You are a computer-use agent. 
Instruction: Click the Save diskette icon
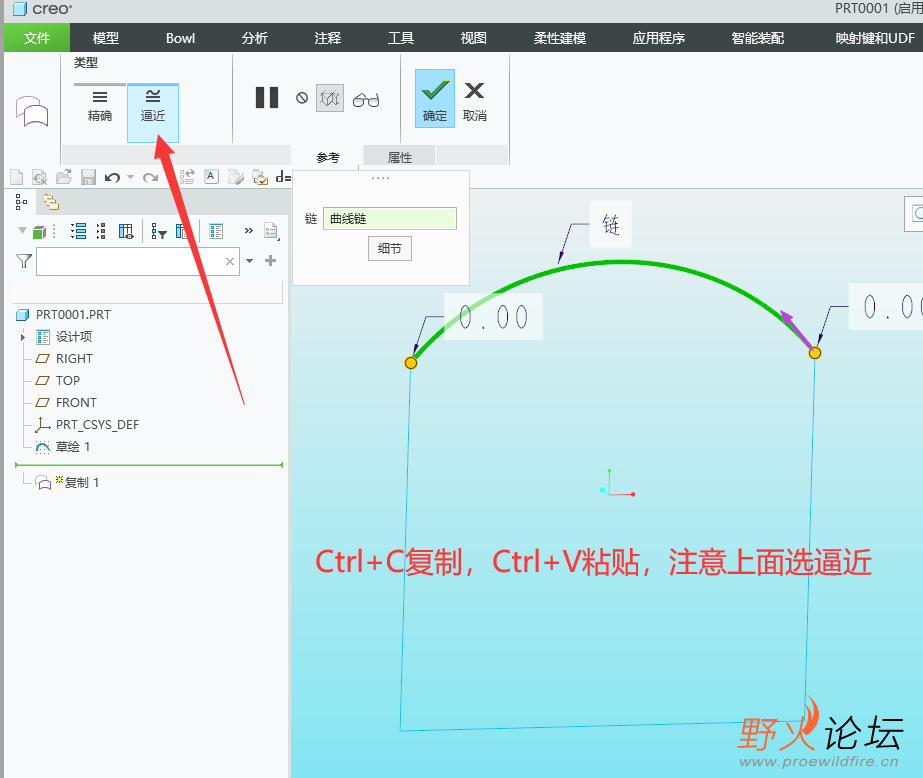[x=88, y=177]
